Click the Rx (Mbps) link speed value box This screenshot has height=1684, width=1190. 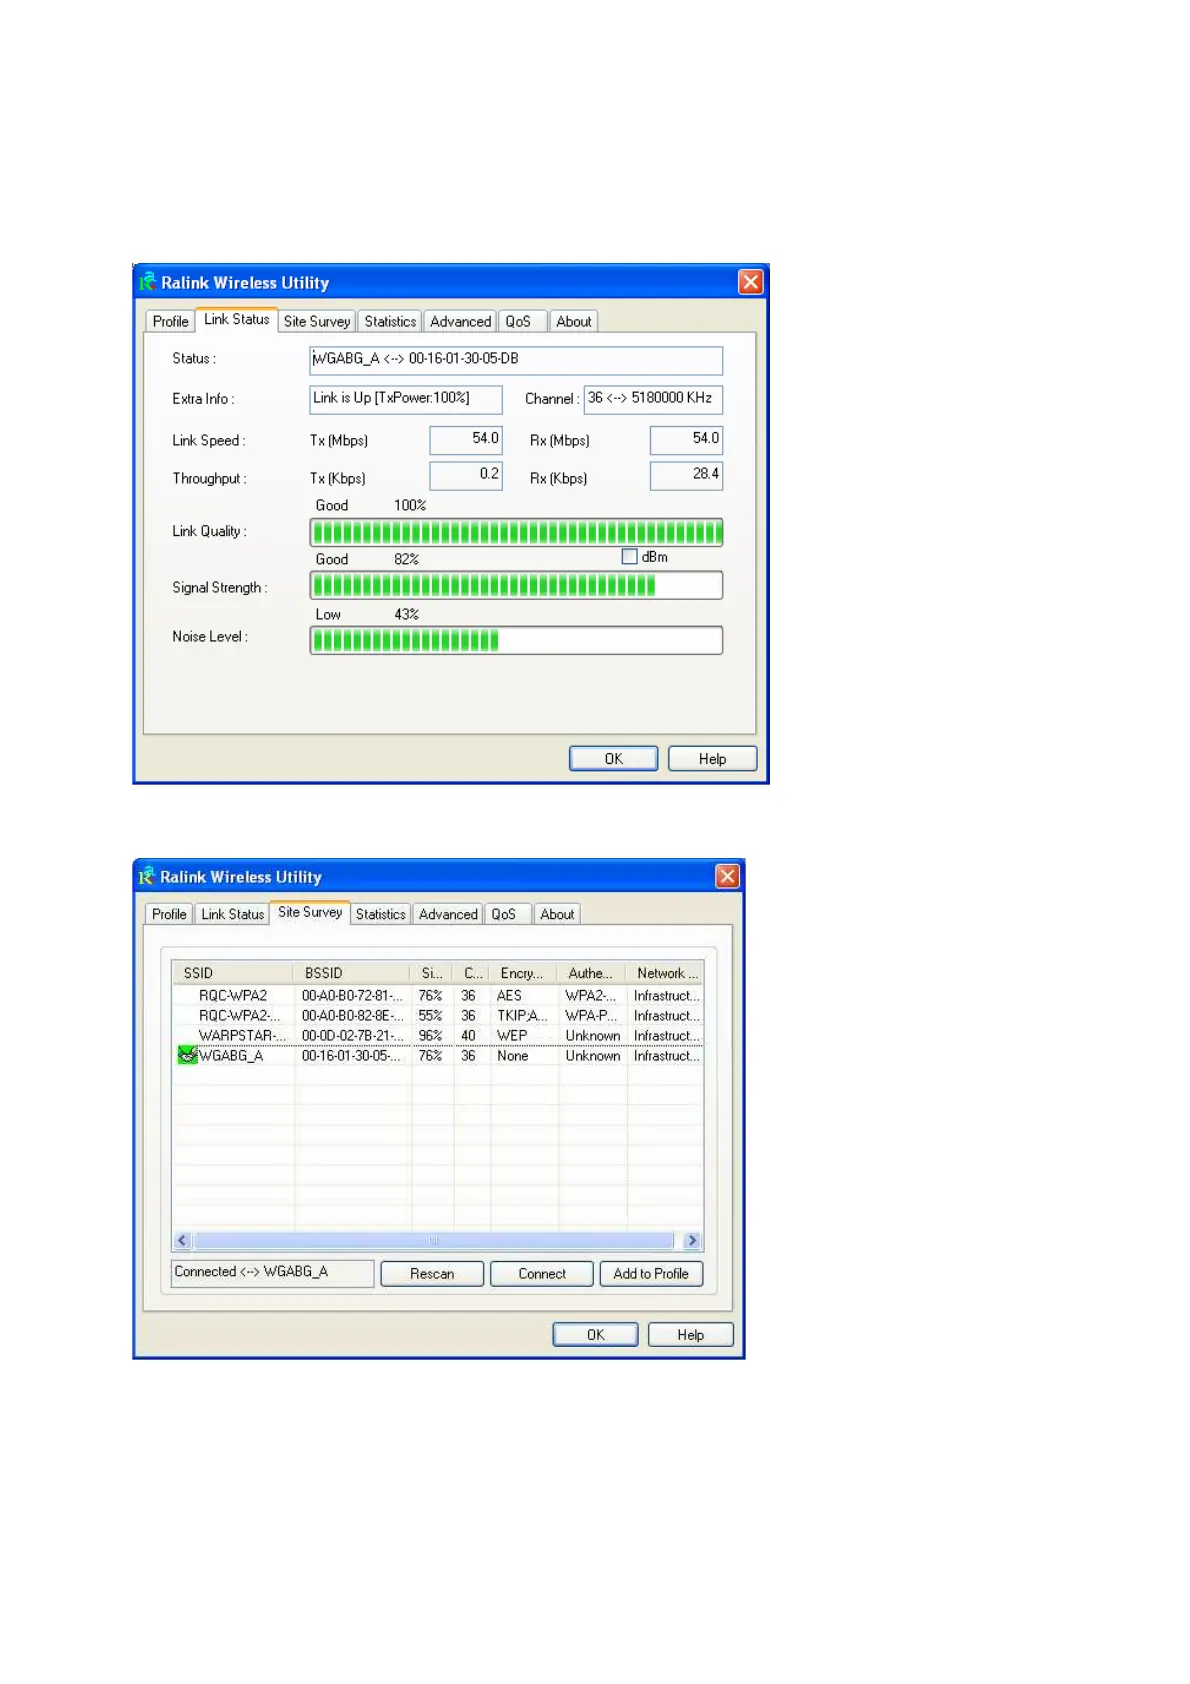point(686,440)
